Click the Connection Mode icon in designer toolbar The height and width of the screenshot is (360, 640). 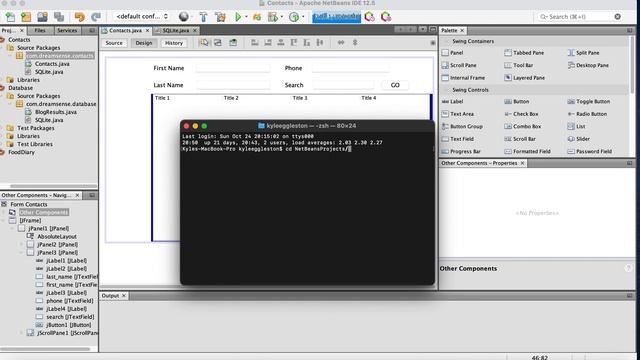(218, 42)
